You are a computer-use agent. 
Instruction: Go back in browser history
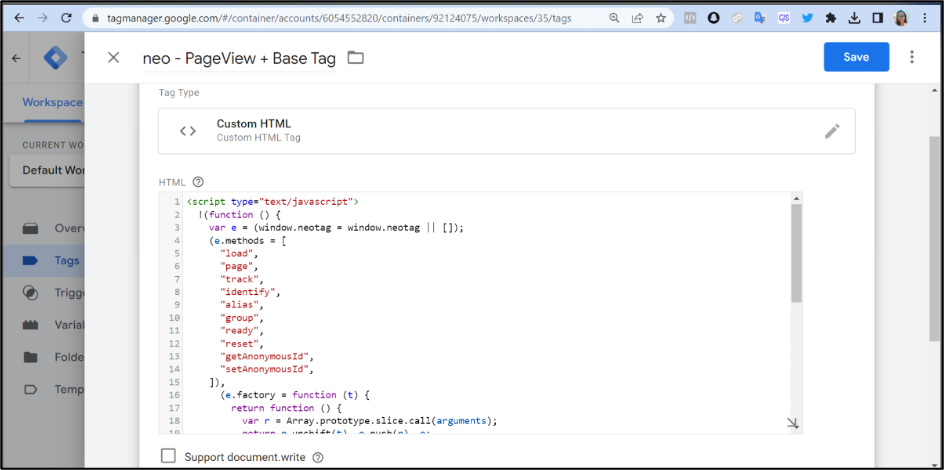[19, 18]
